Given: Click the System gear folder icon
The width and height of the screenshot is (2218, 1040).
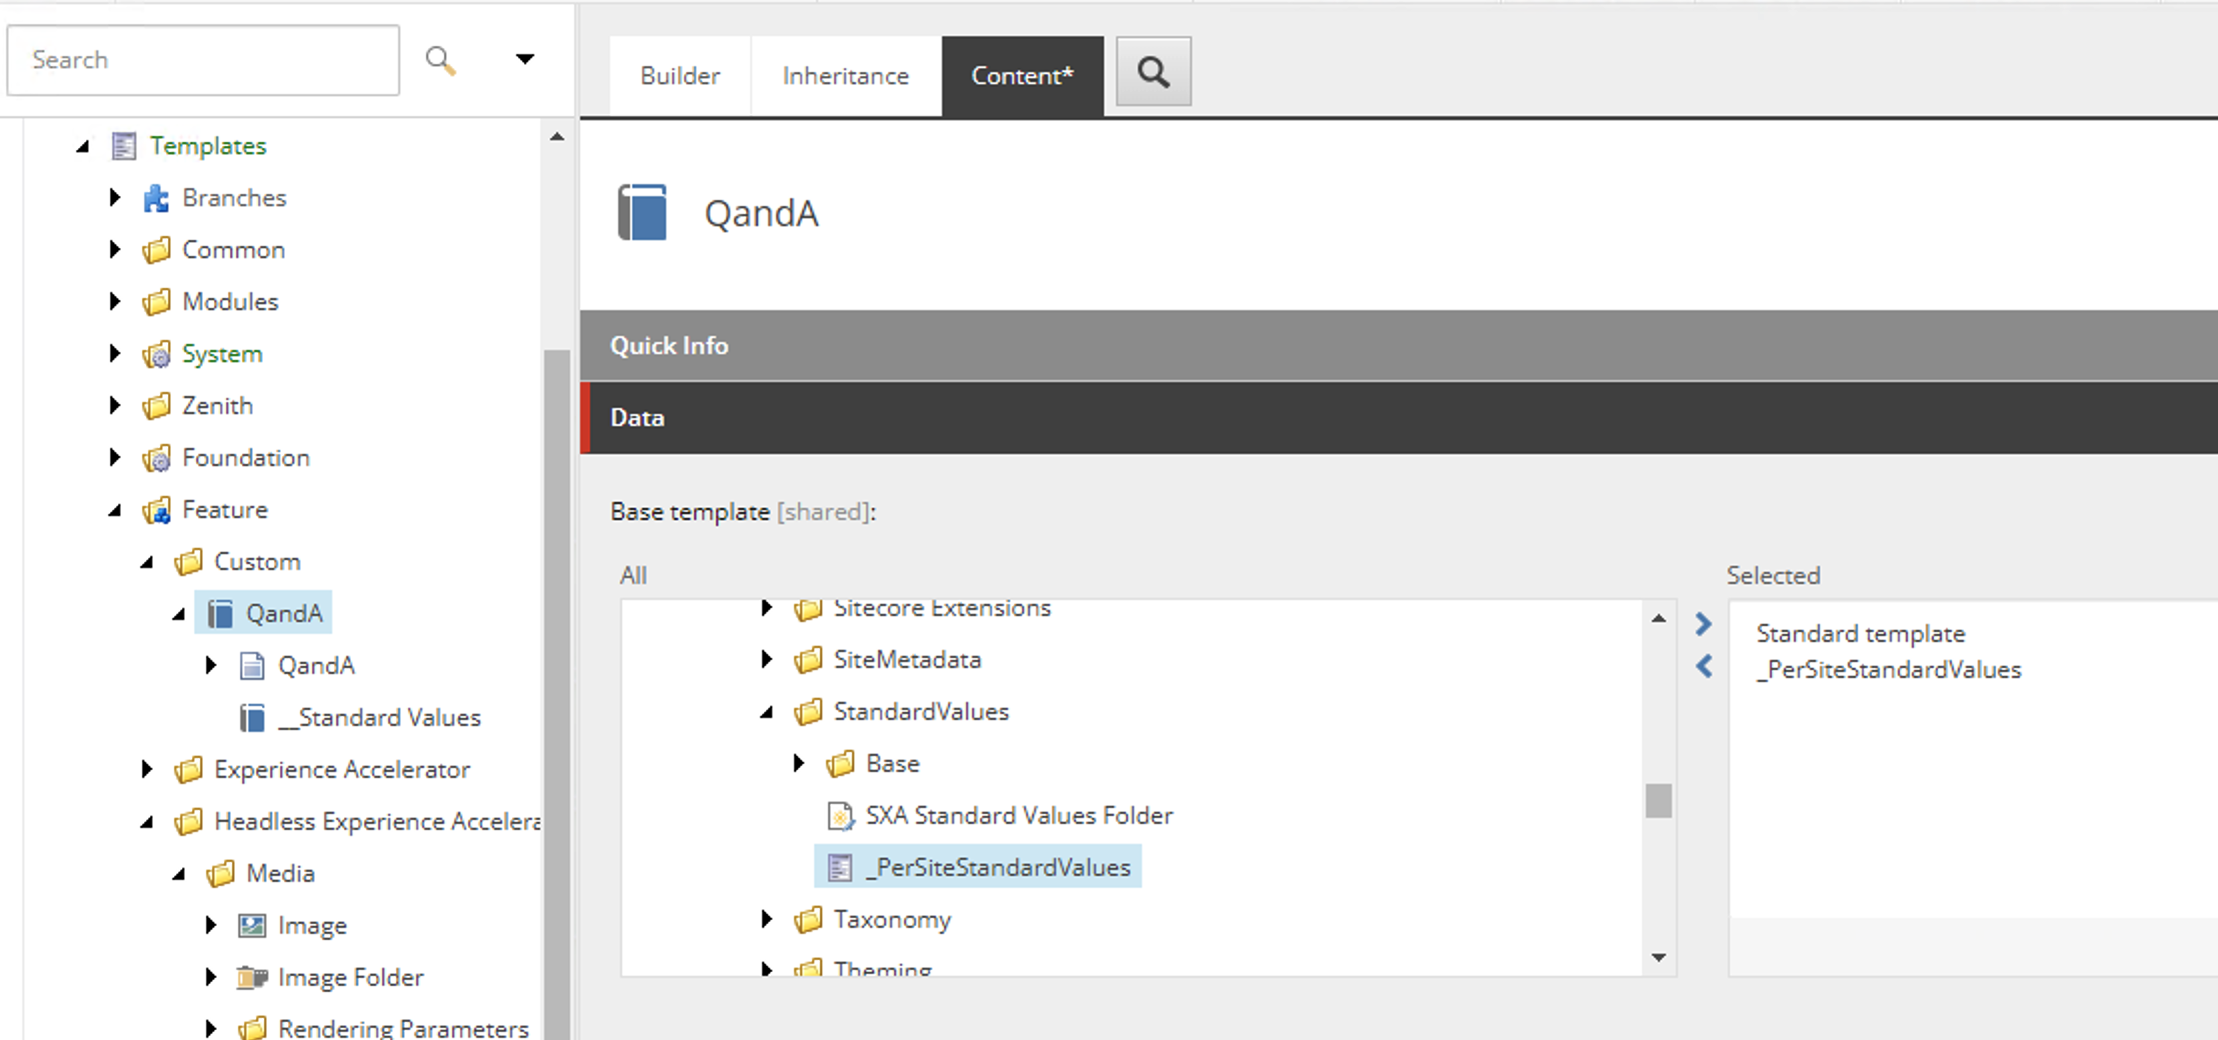Looking at the screenshot, I should pos(156,354).
